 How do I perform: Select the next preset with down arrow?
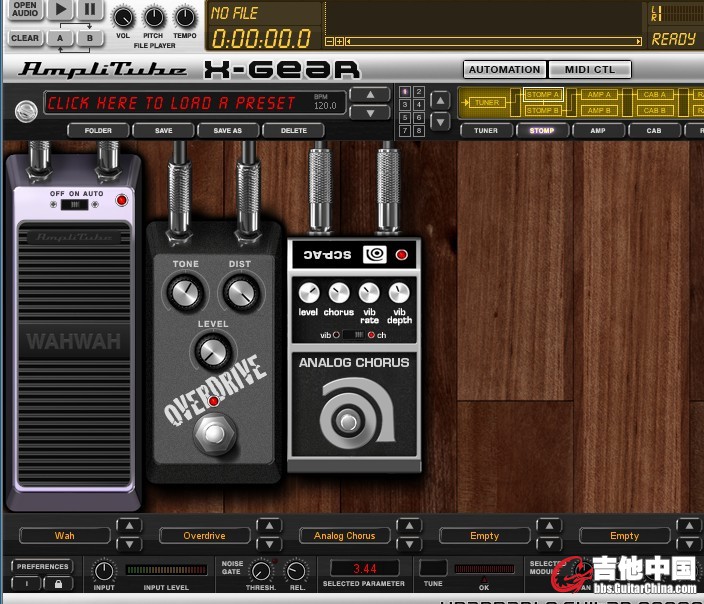coord(370,113)
